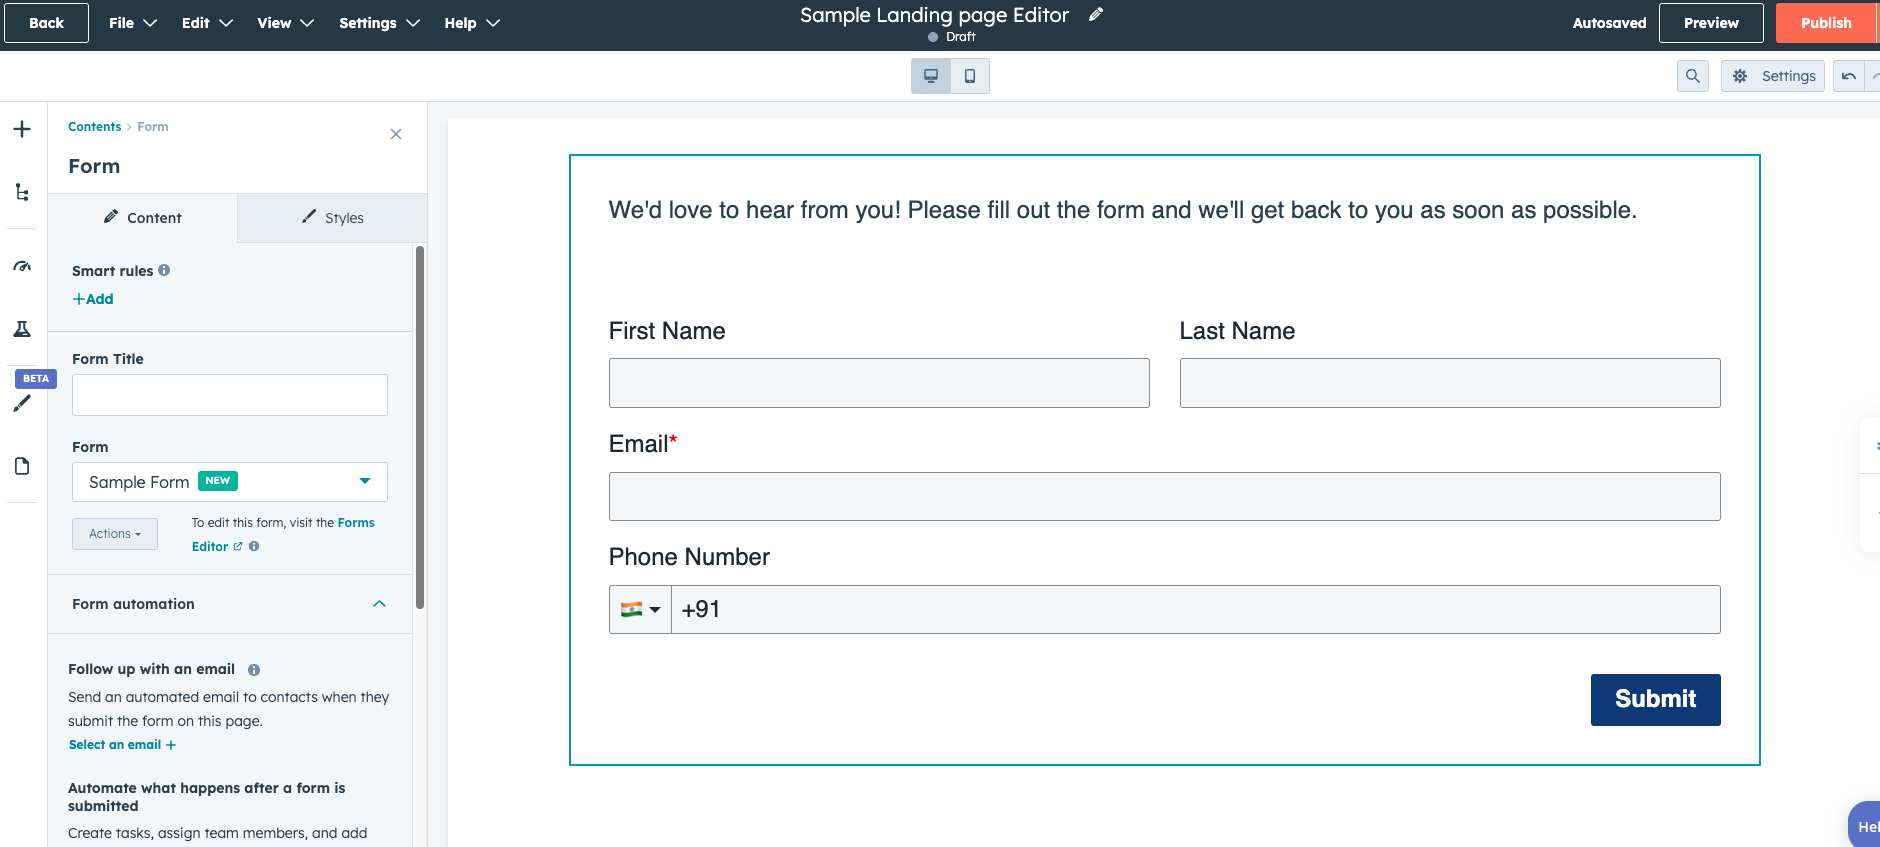Collapse the Form automation section

(x=379, y=604)
